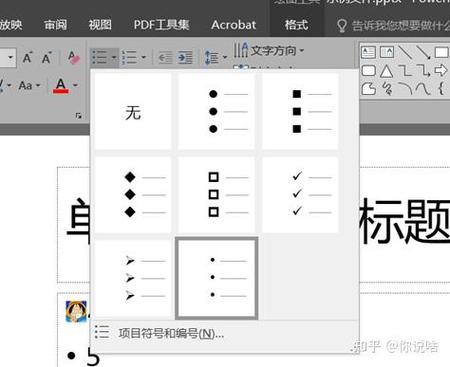Expand the numbering dropdown arrow
Viewport: 450px width, 367px height.
pos(144,58)
